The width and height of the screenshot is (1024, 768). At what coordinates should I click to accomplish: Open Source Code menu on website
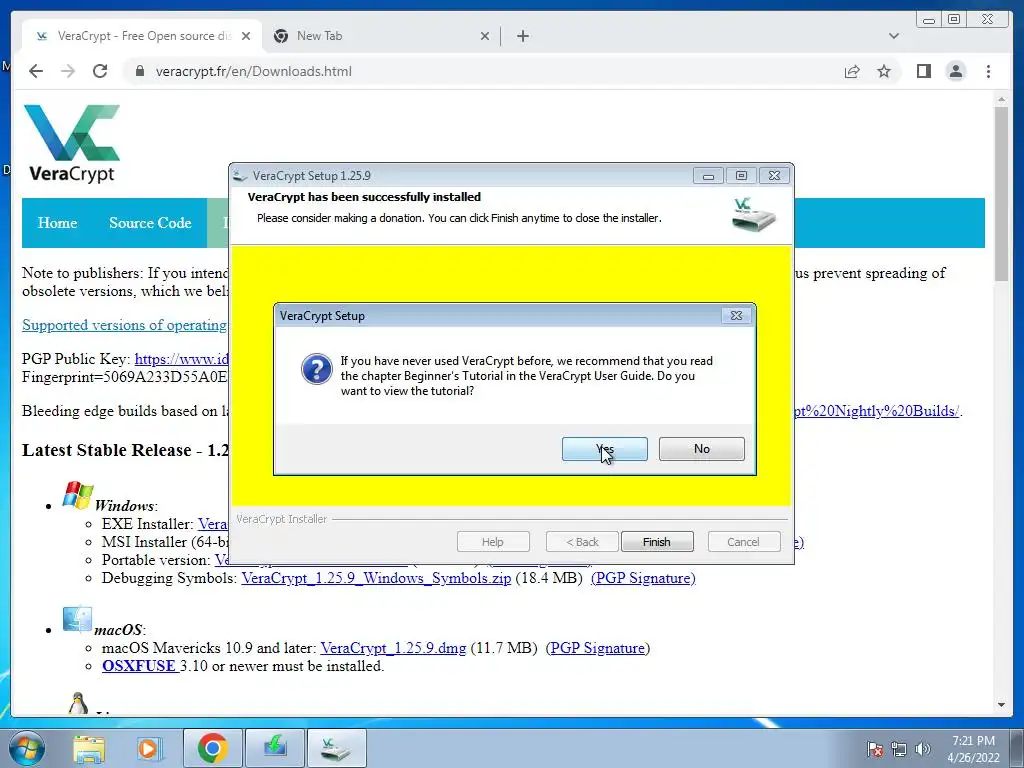150,223
